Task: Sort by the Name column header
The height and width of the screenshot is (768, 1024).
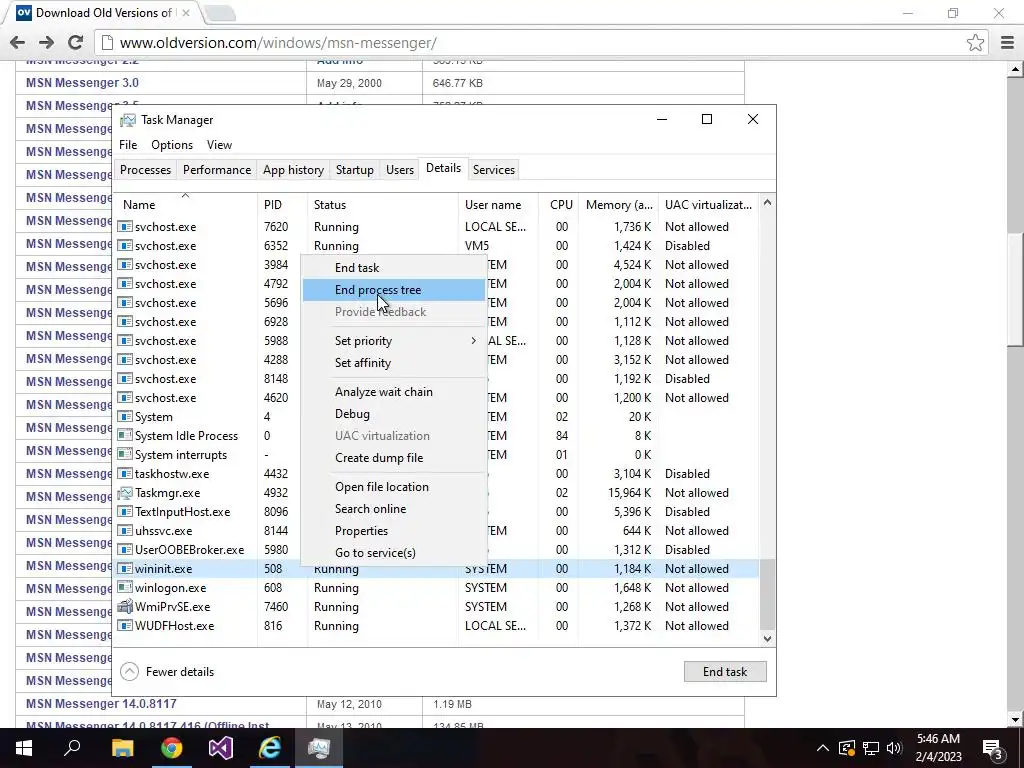Action: (x=186, y=204)
